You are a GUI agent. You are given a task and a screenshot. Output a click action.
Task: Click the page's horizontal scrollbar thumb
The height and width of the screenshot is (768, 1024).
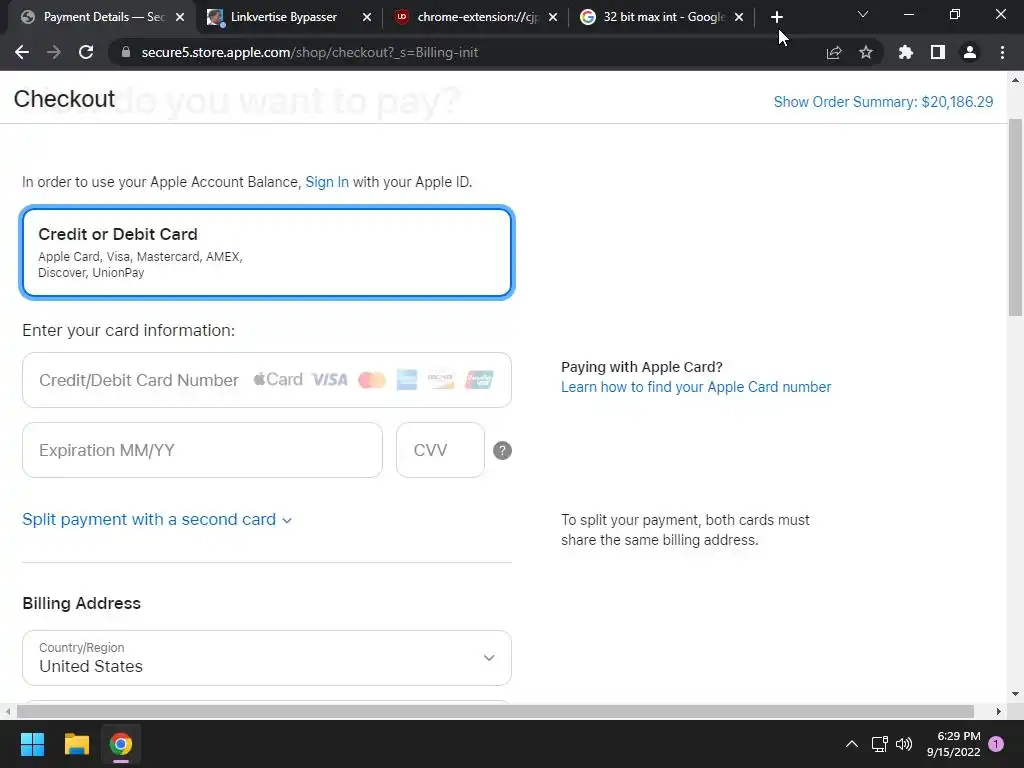point(495,711)
